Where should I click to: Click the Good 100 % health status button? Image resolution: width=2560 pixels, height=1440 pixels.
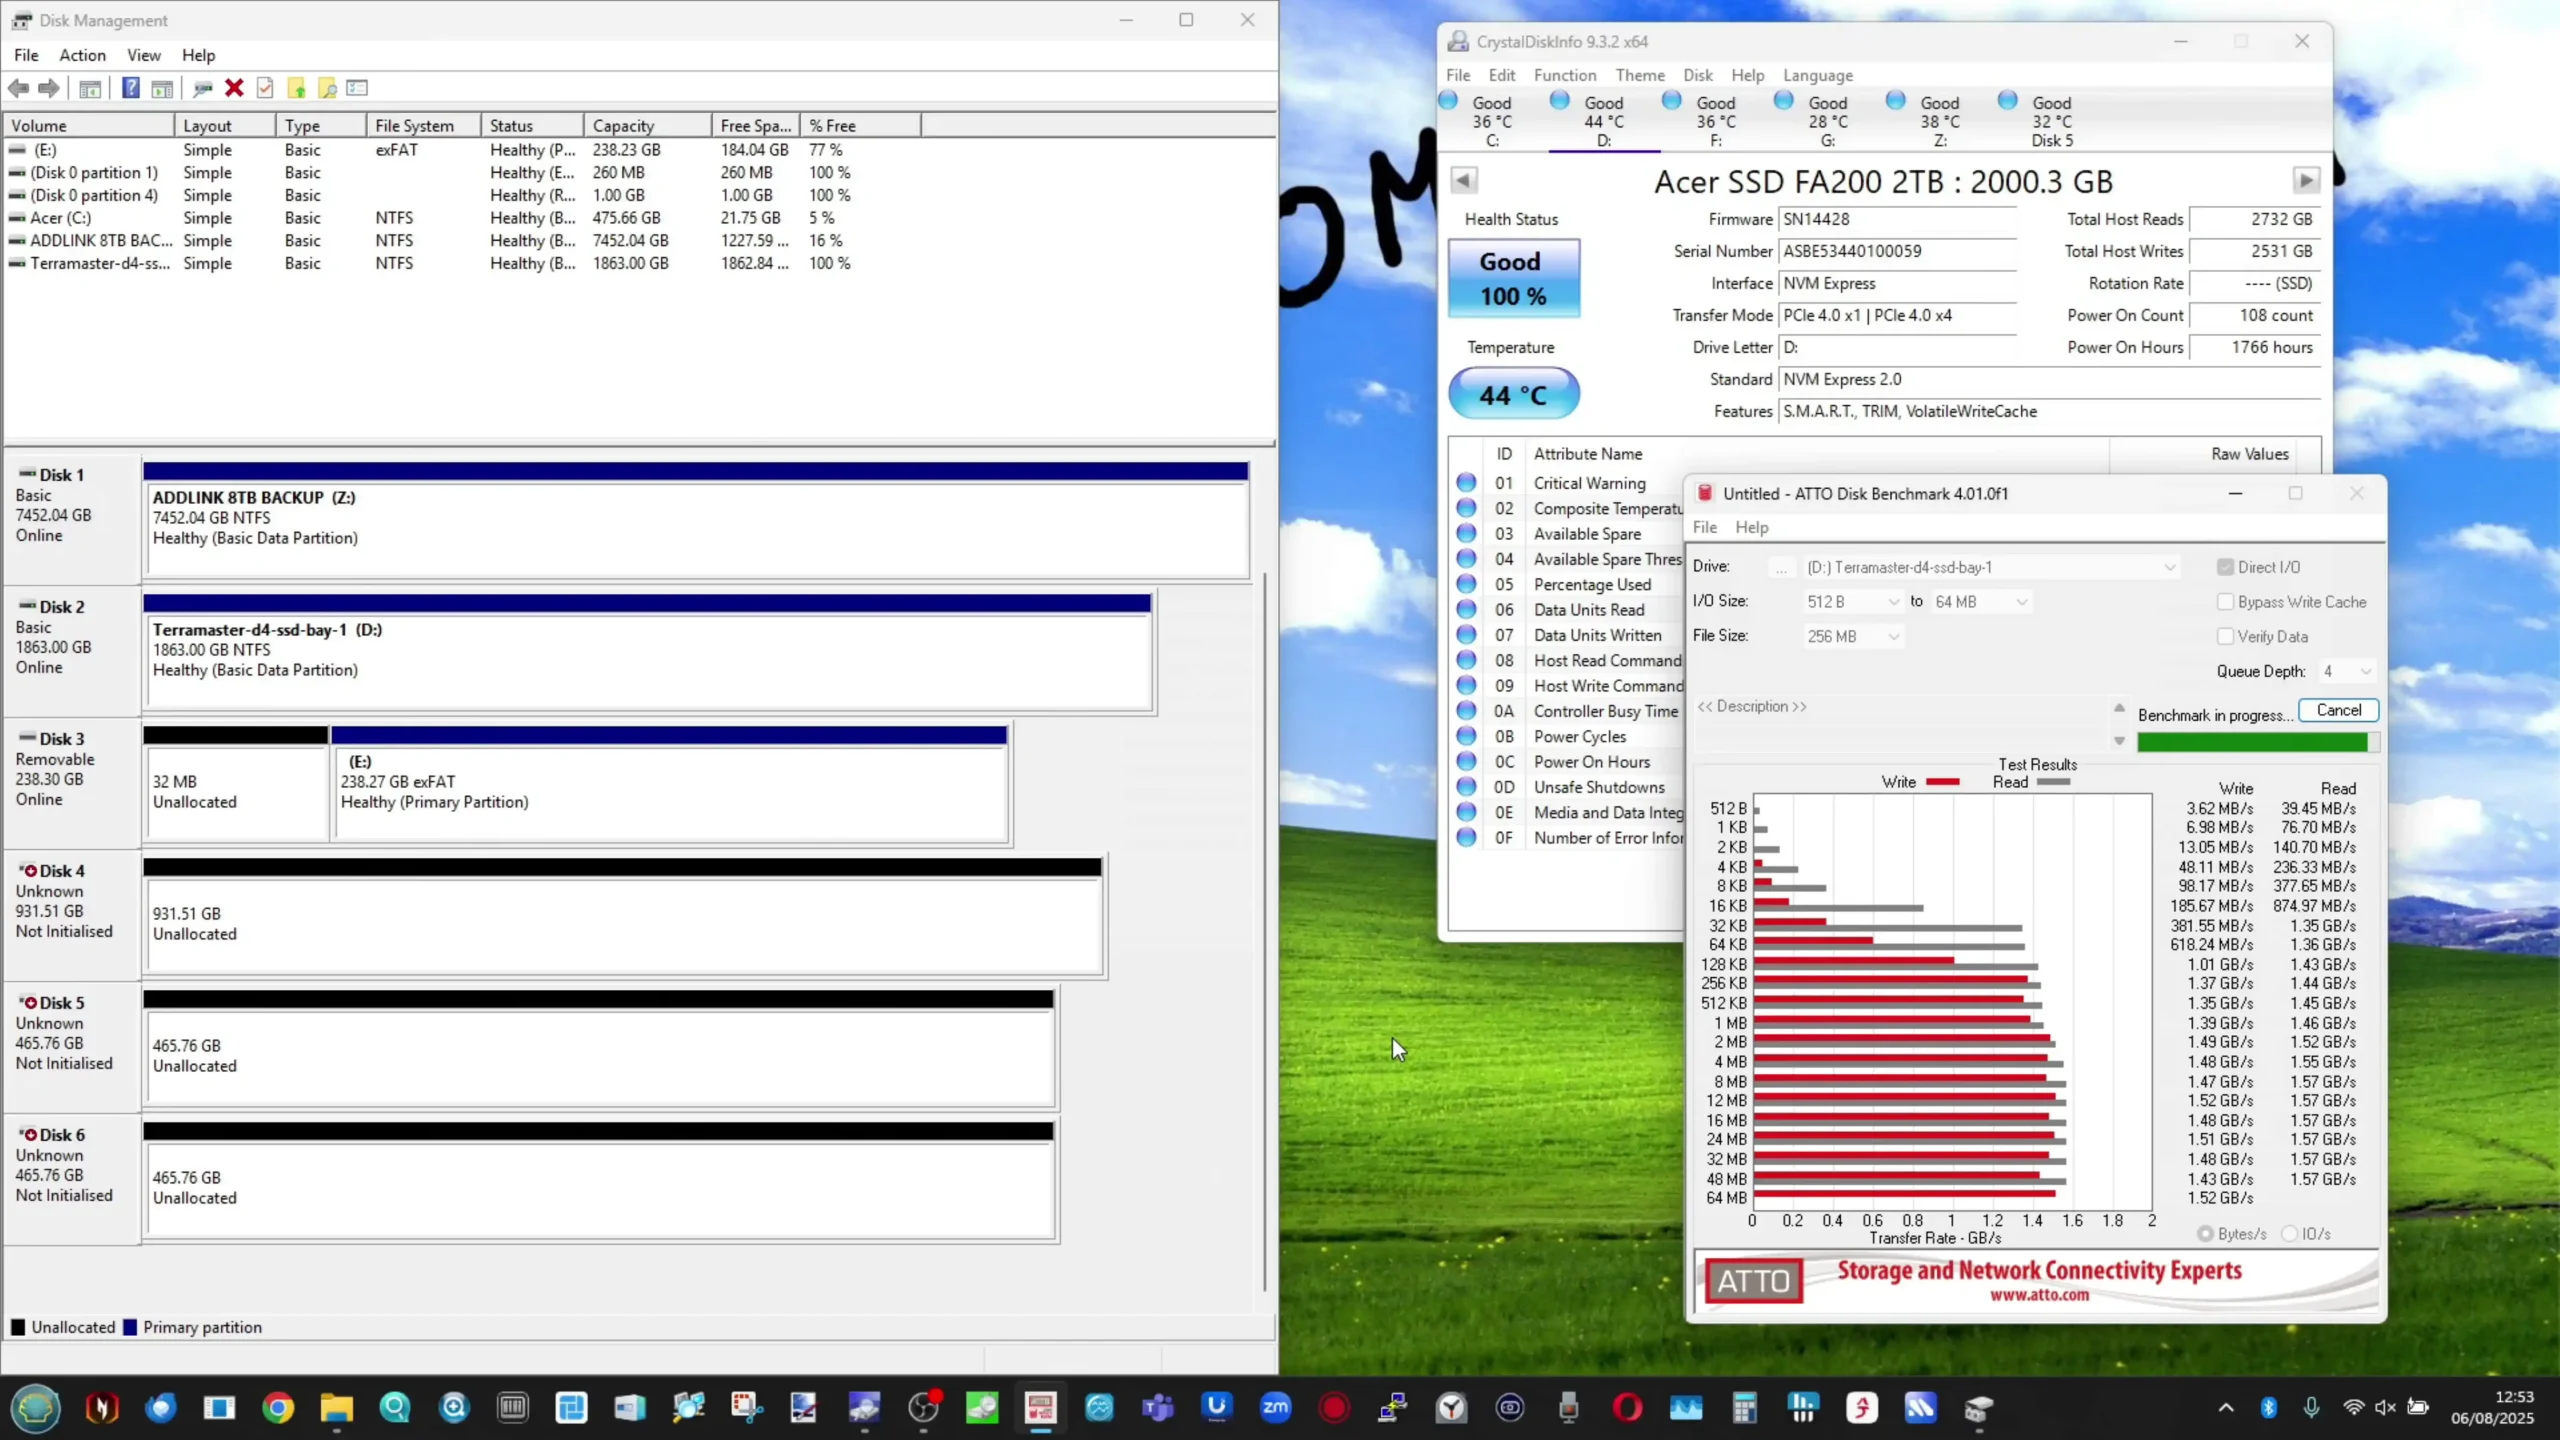tap(1514, 278)
